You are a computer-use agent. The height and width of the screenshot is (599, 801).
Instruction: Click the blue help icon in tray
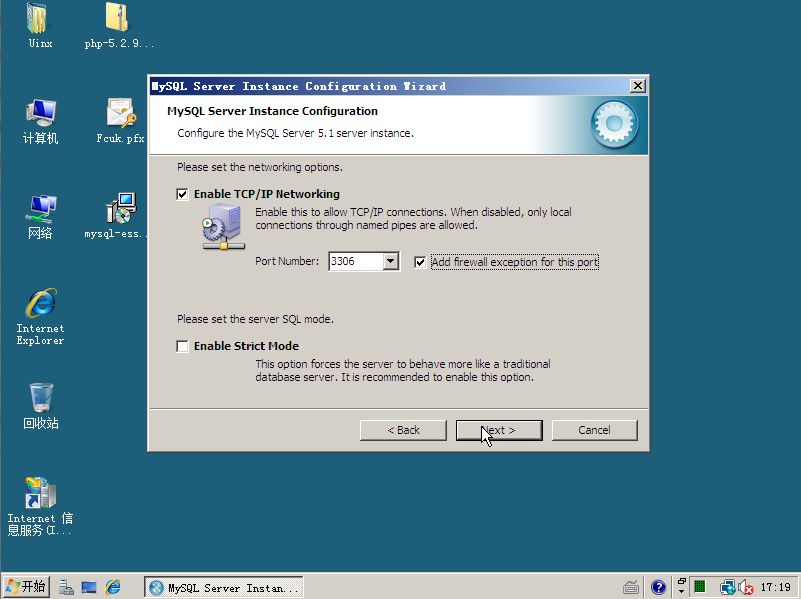[658, 587]
